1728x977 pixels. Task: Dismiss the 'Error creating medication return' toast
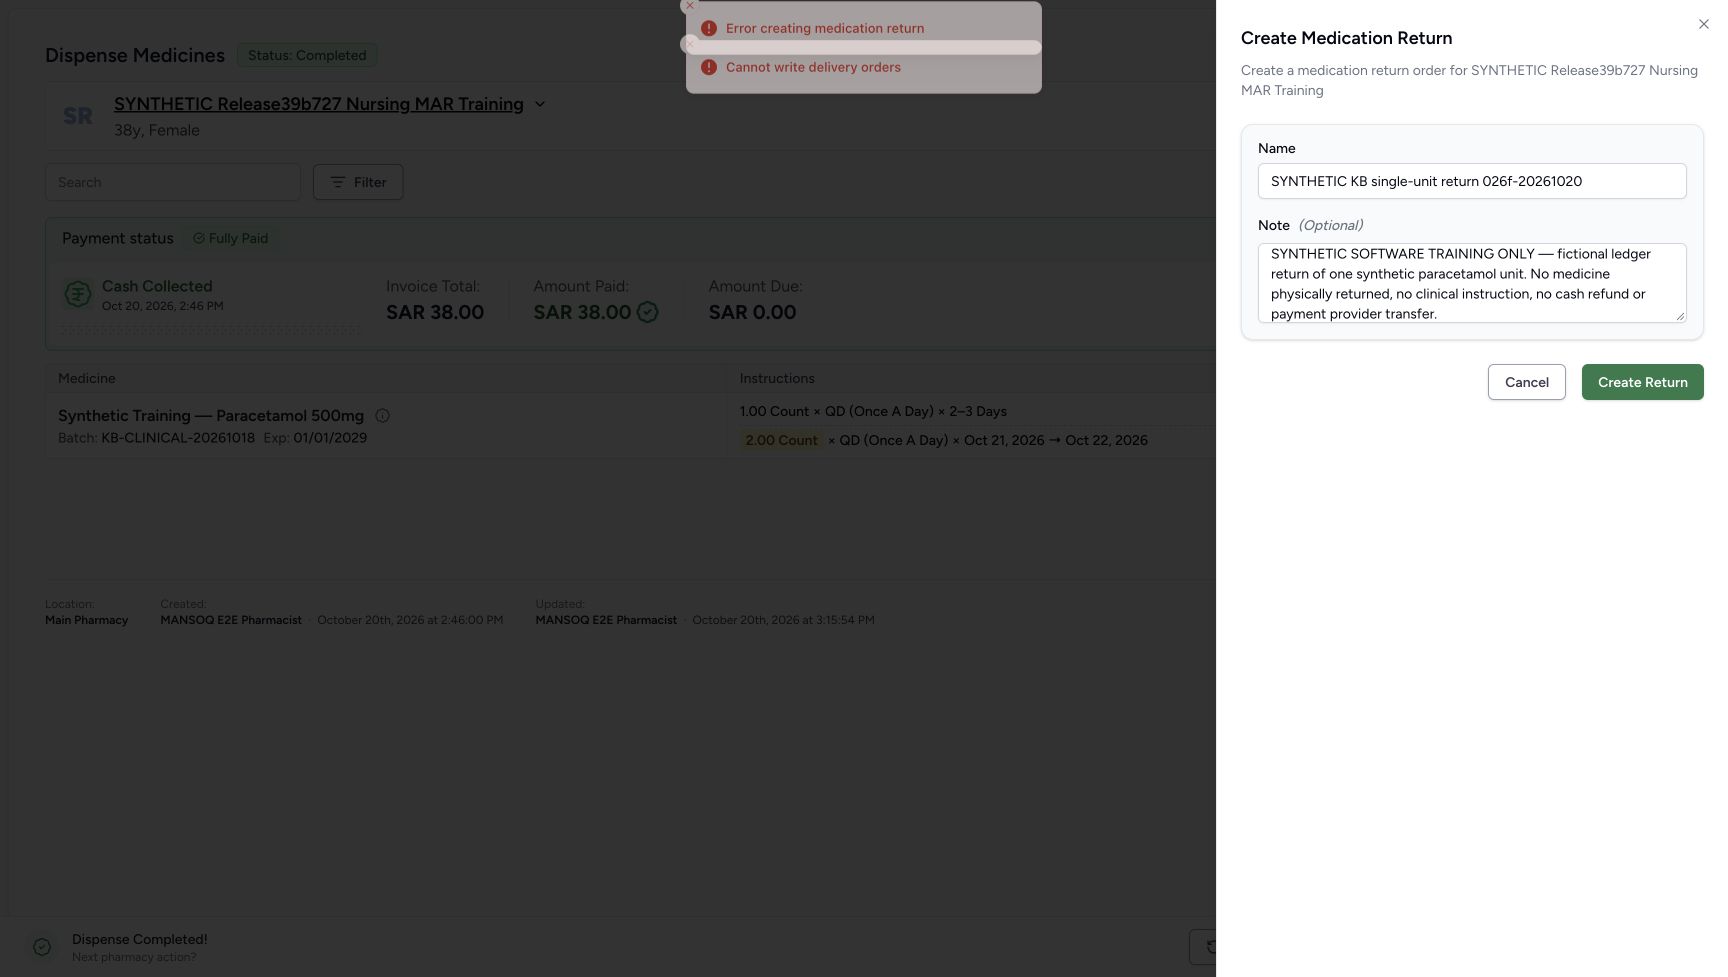pyautogui.click(x=690, y=6)
